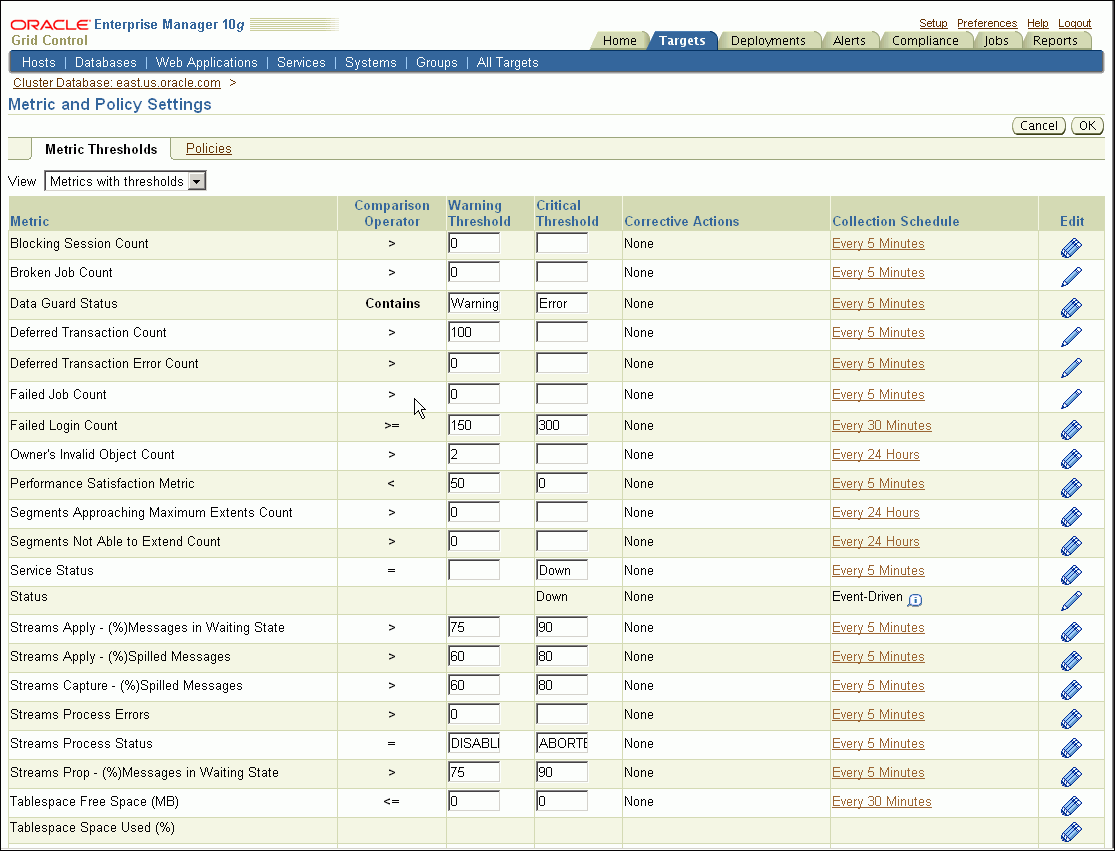Open the View metrics dropdown

125,181
